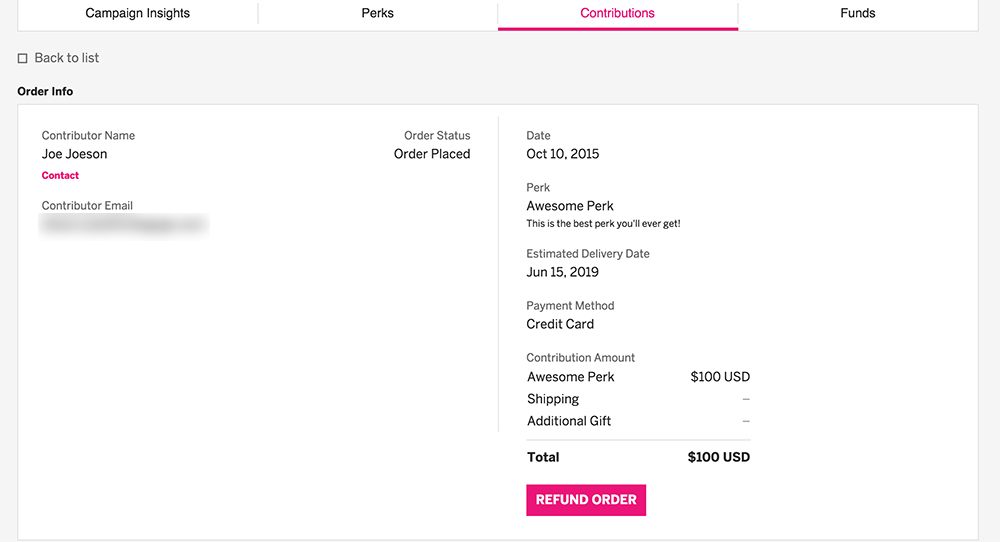Click the blurred contributor email address

click(x=124, y=224)
